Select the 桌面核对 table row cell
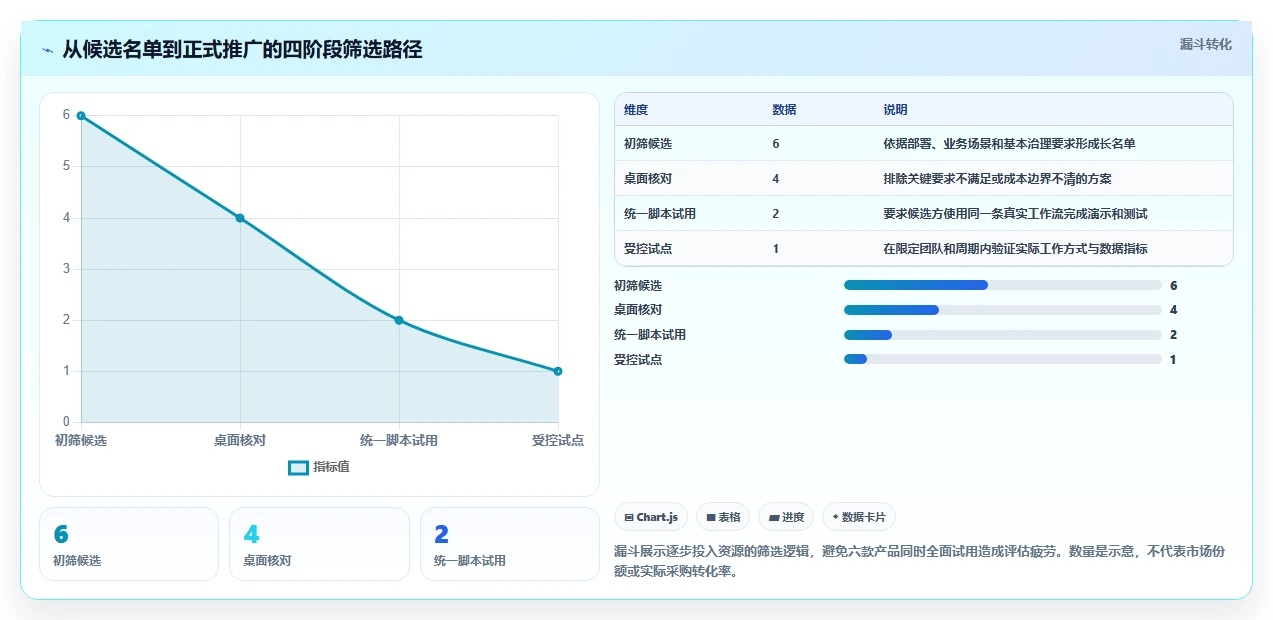1273x620 pixels. point(648,179)
